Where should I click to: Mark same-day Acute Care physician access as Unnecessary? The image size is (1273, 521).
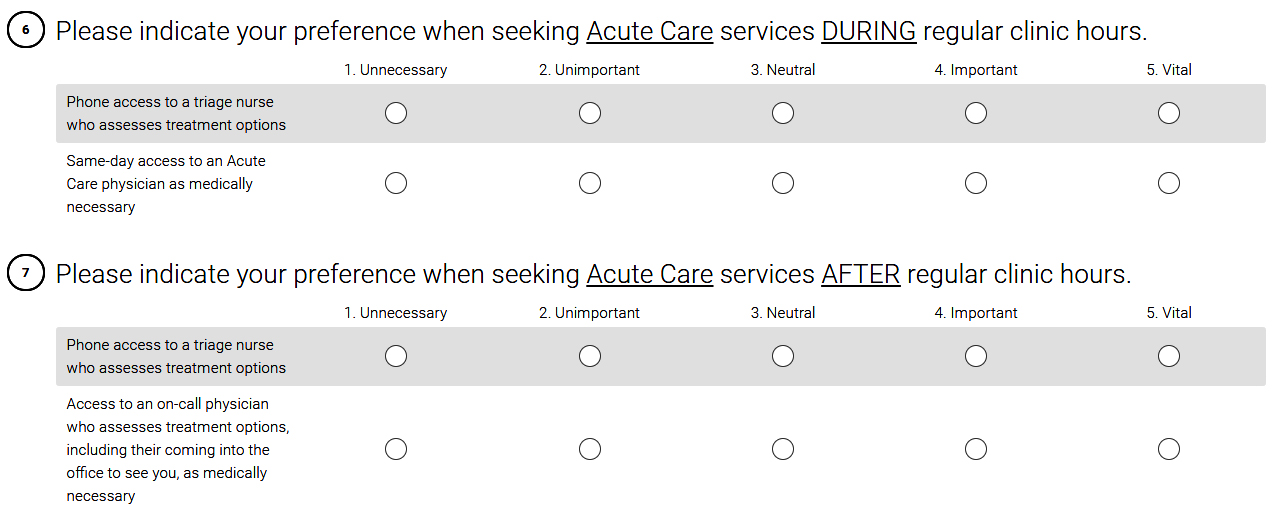click(396, 183)
